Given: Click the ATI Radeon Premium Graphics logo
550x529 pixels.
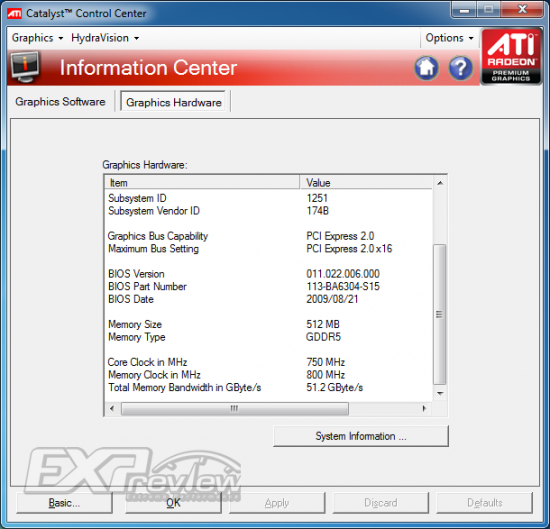Looking at the screenshot, I should point(511,57).
